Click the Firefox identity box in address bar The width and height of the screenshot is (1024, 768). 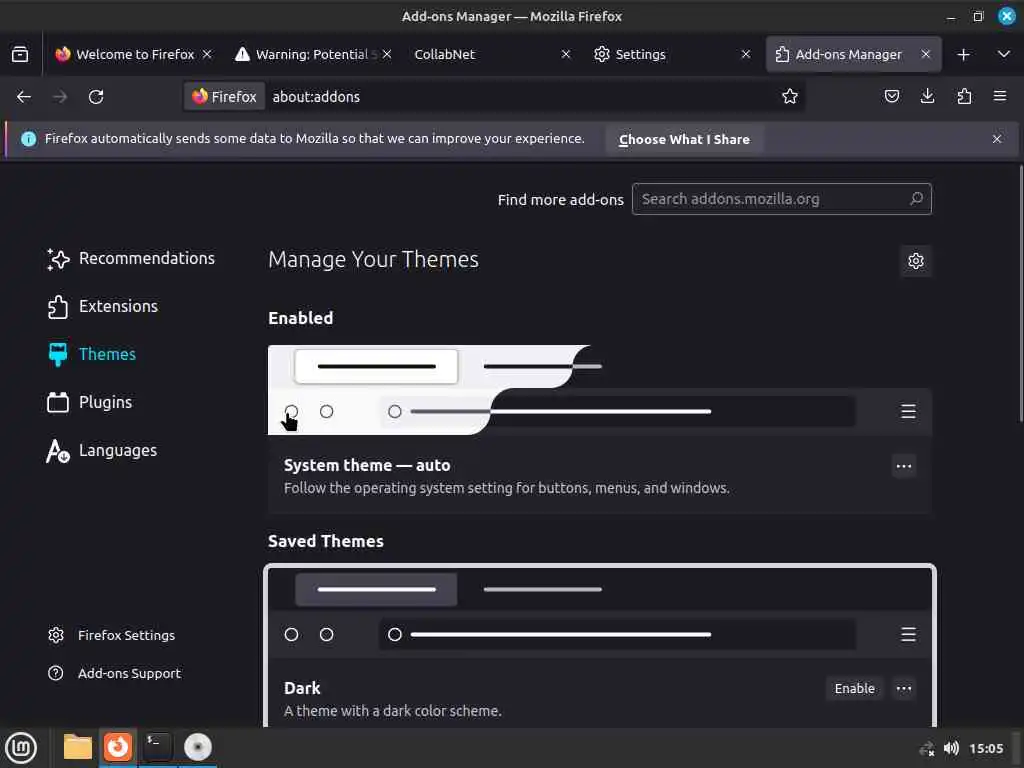coord(224,97)
